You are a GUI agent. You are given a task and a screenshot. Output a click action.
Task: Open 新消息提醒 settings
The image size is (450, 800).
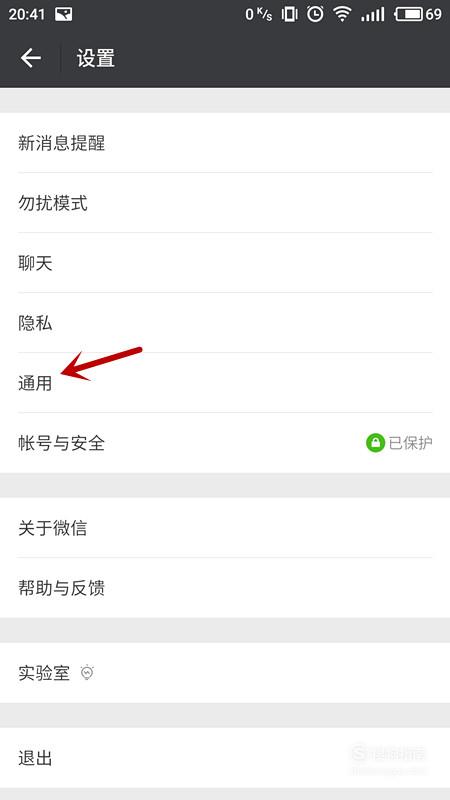click(225, 143)
